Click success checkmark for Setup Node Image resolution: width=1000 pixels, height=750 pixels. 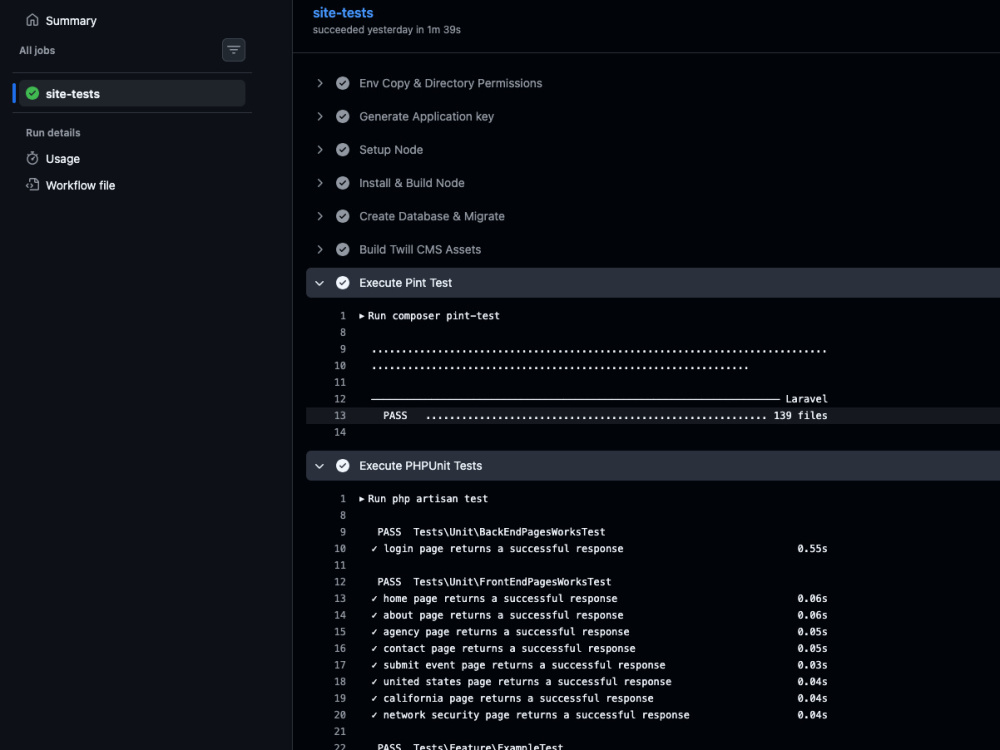342,149
